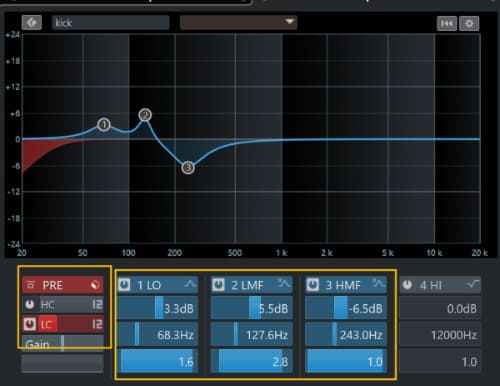This screenshot has height=386, width=500.
Task: Open band 4 HI filter type icon
Action: point(473,284)
